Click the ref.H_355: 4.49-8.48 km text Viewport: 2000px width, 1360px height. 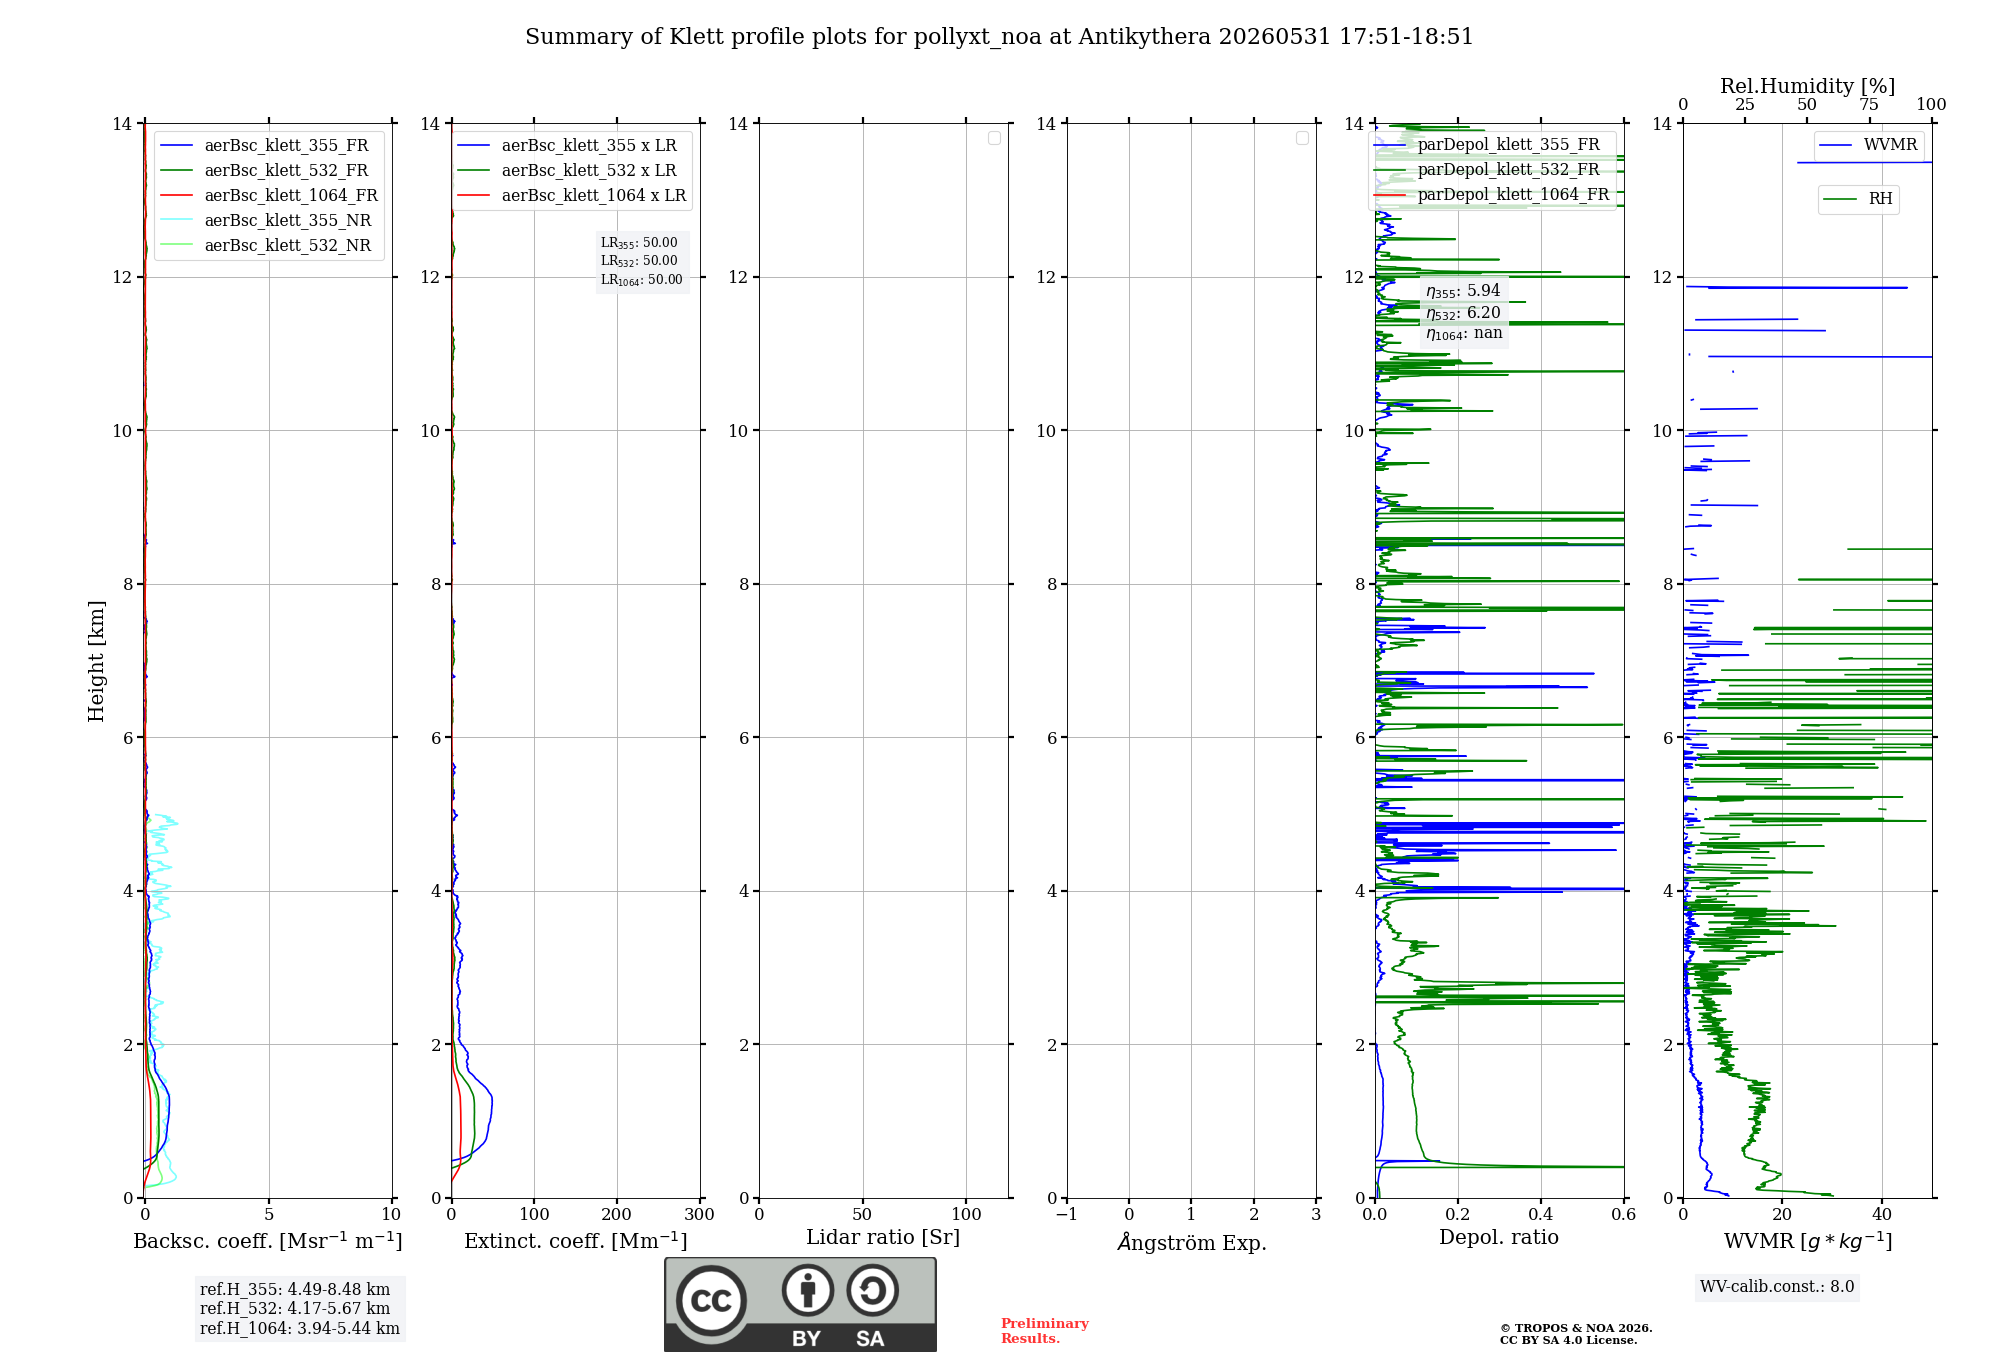295,1290
